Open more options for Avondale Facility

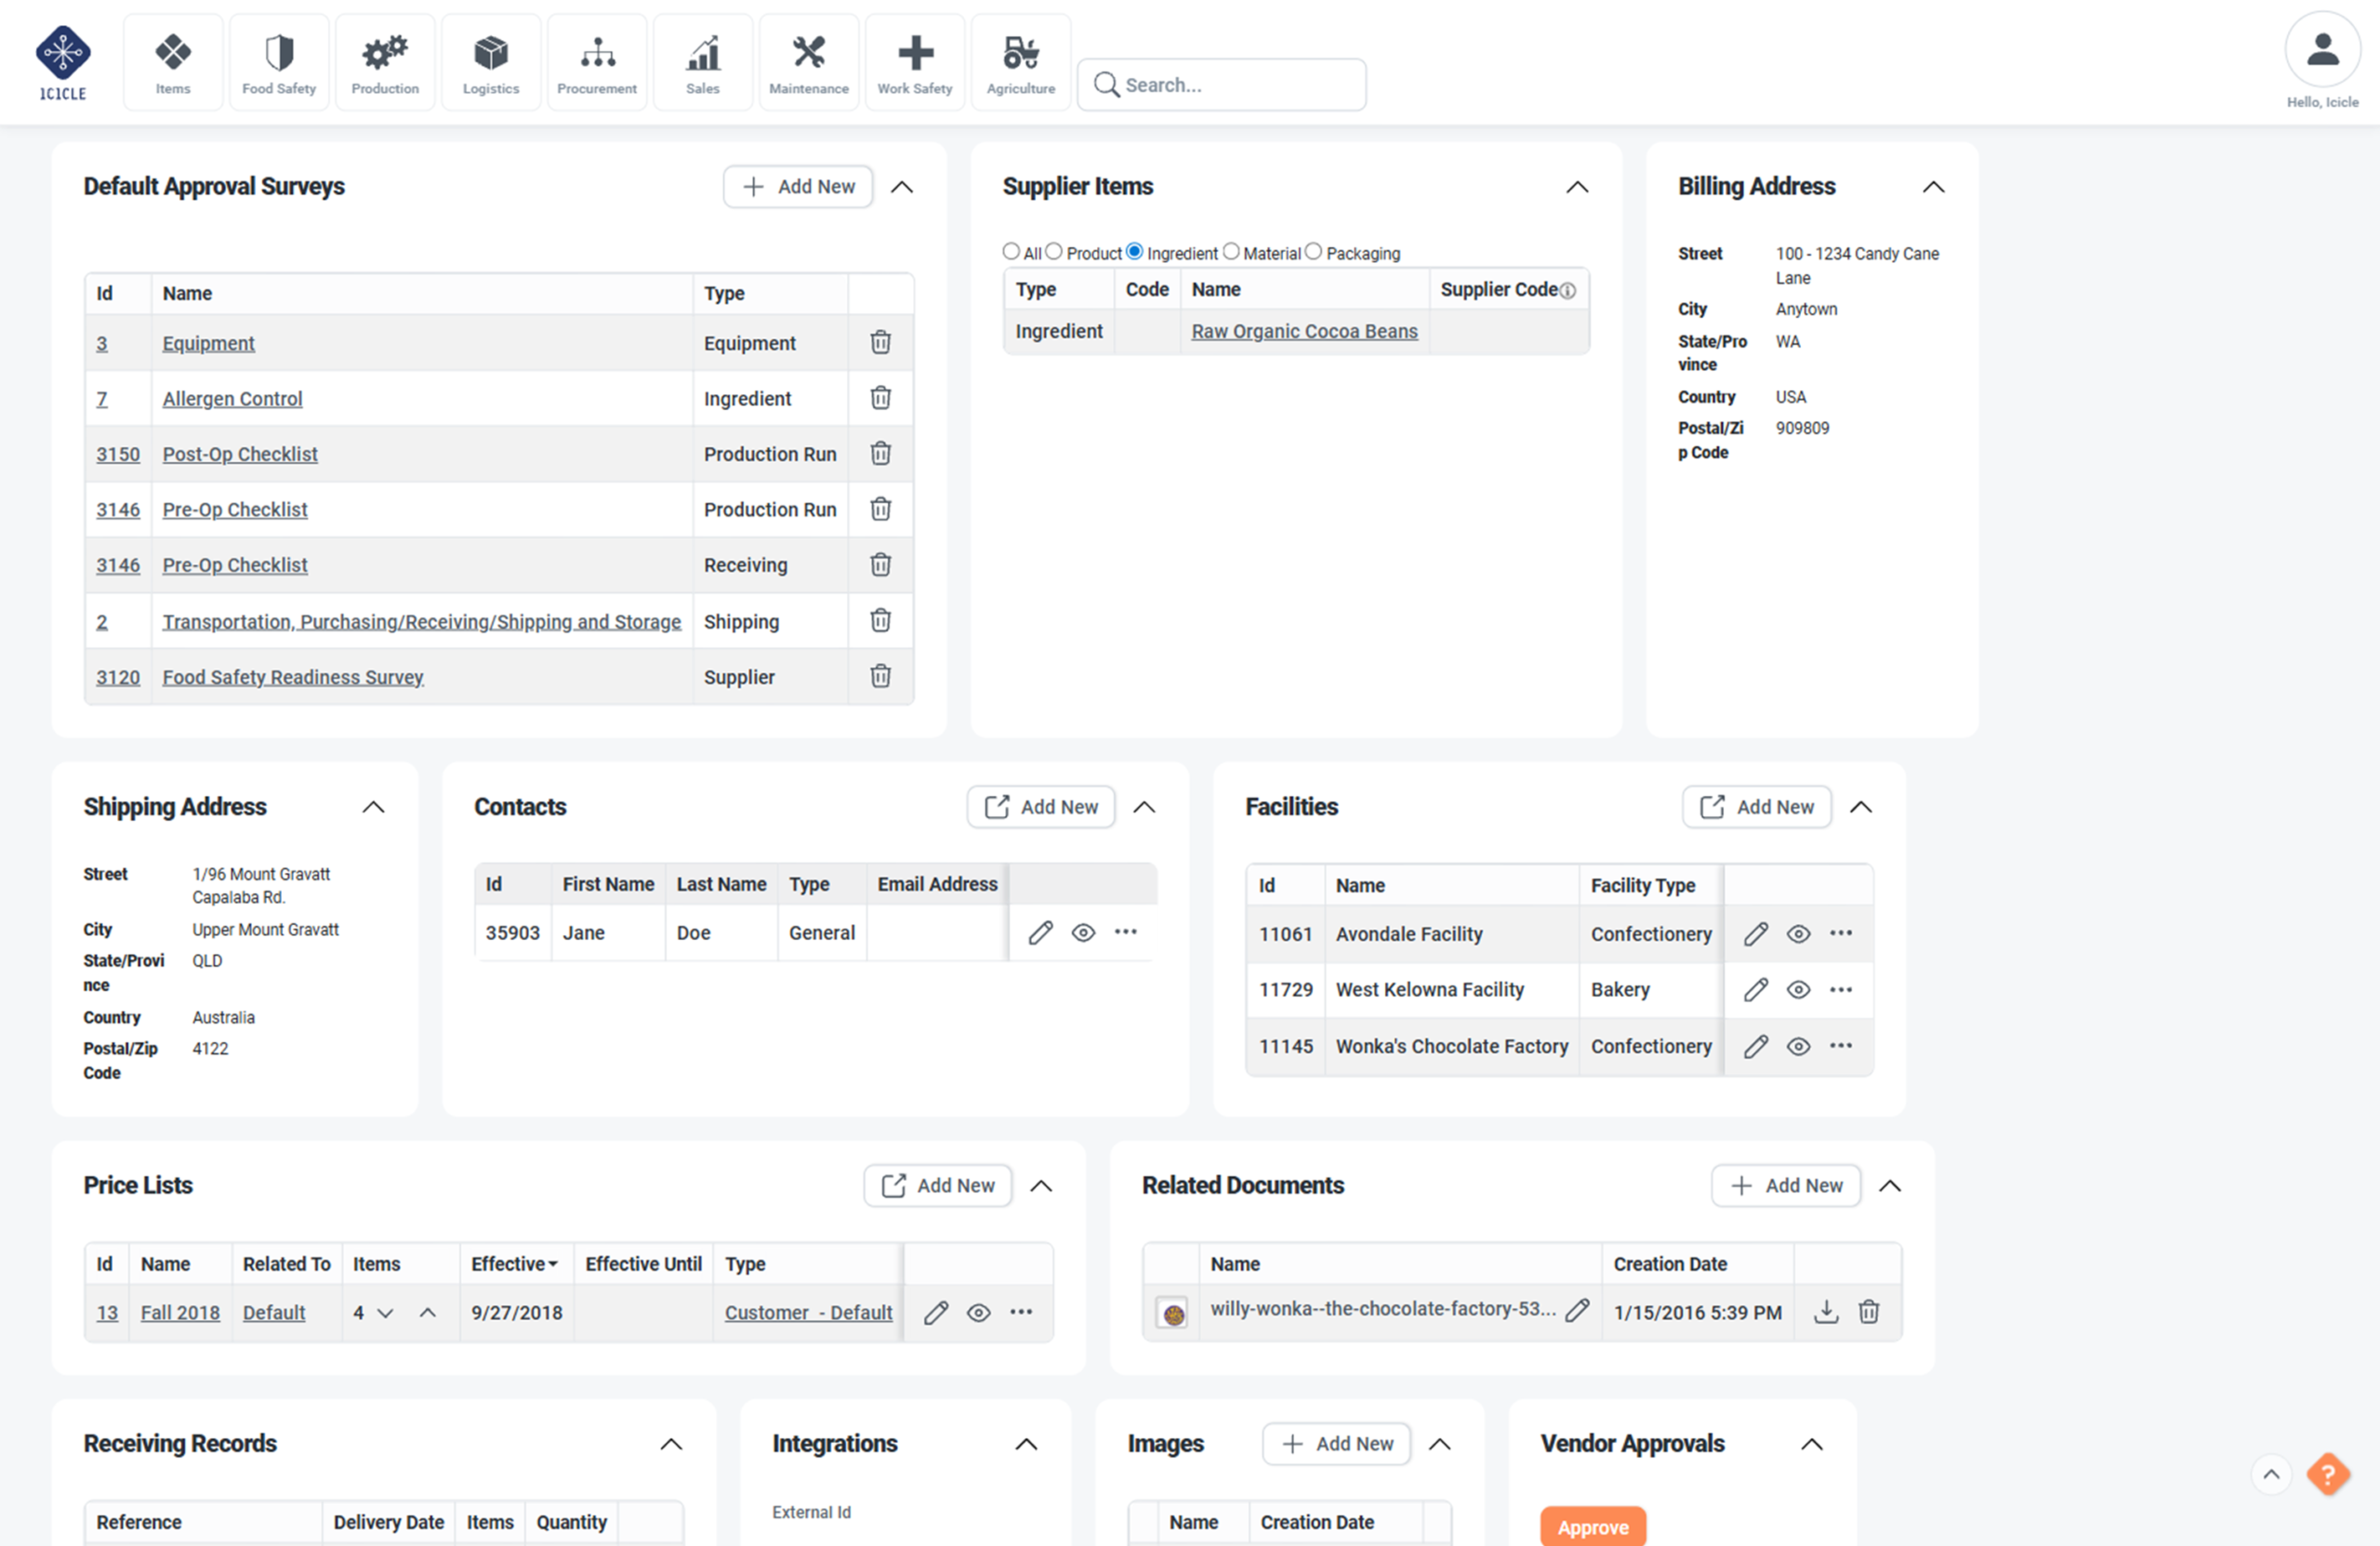click(x=1841, y=933)
